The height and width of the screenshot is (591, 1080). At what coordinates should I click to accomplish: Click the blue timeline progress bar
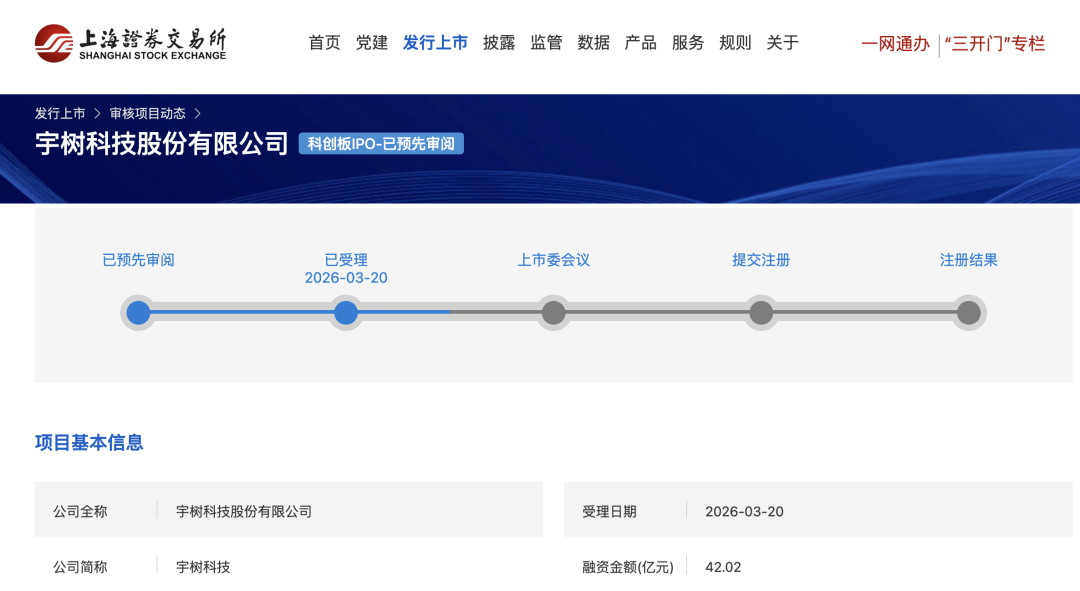click(400, 313)
